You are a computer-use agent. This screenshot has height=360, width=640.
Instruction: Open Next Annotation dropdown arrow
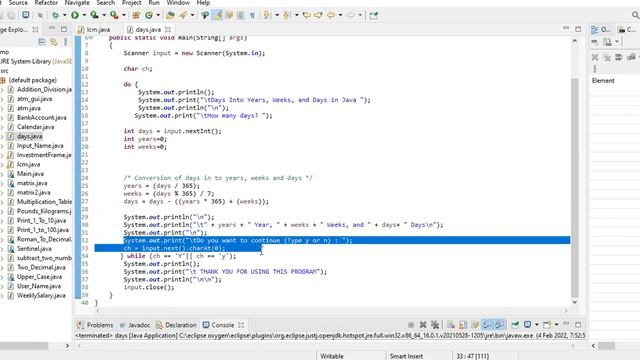[276, 15]
